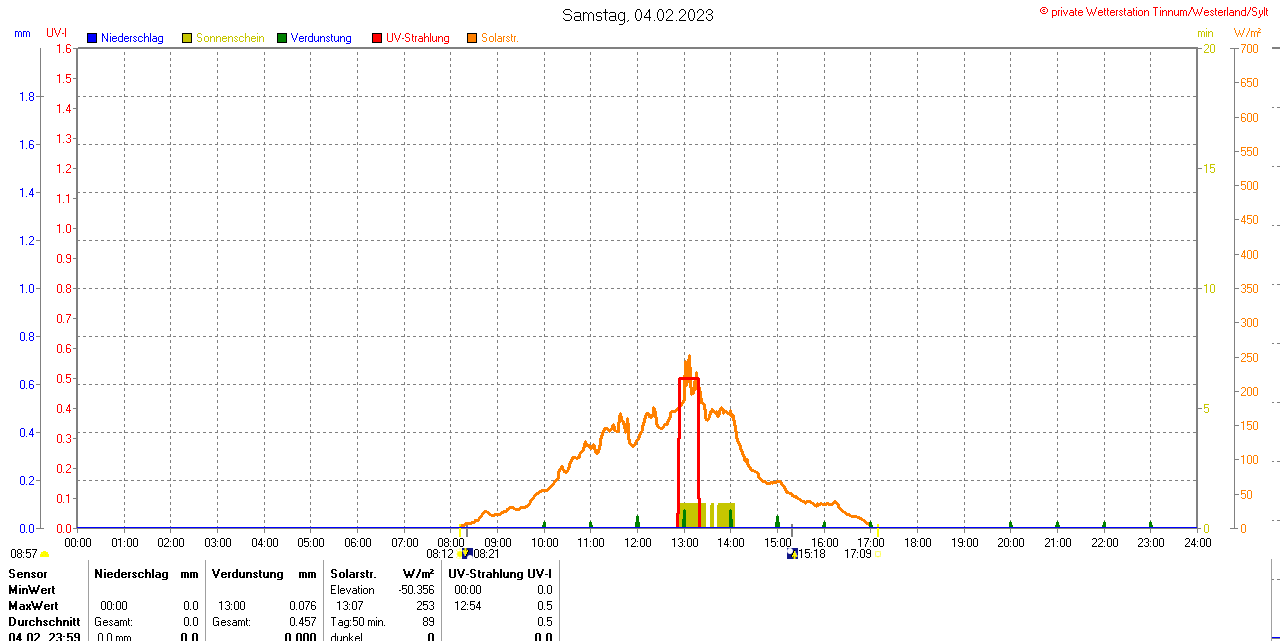This screenshot has height=641, width=1280.
Task: Click the yellow Sonnenschein legend square
Action: click(x=187, y=38)
